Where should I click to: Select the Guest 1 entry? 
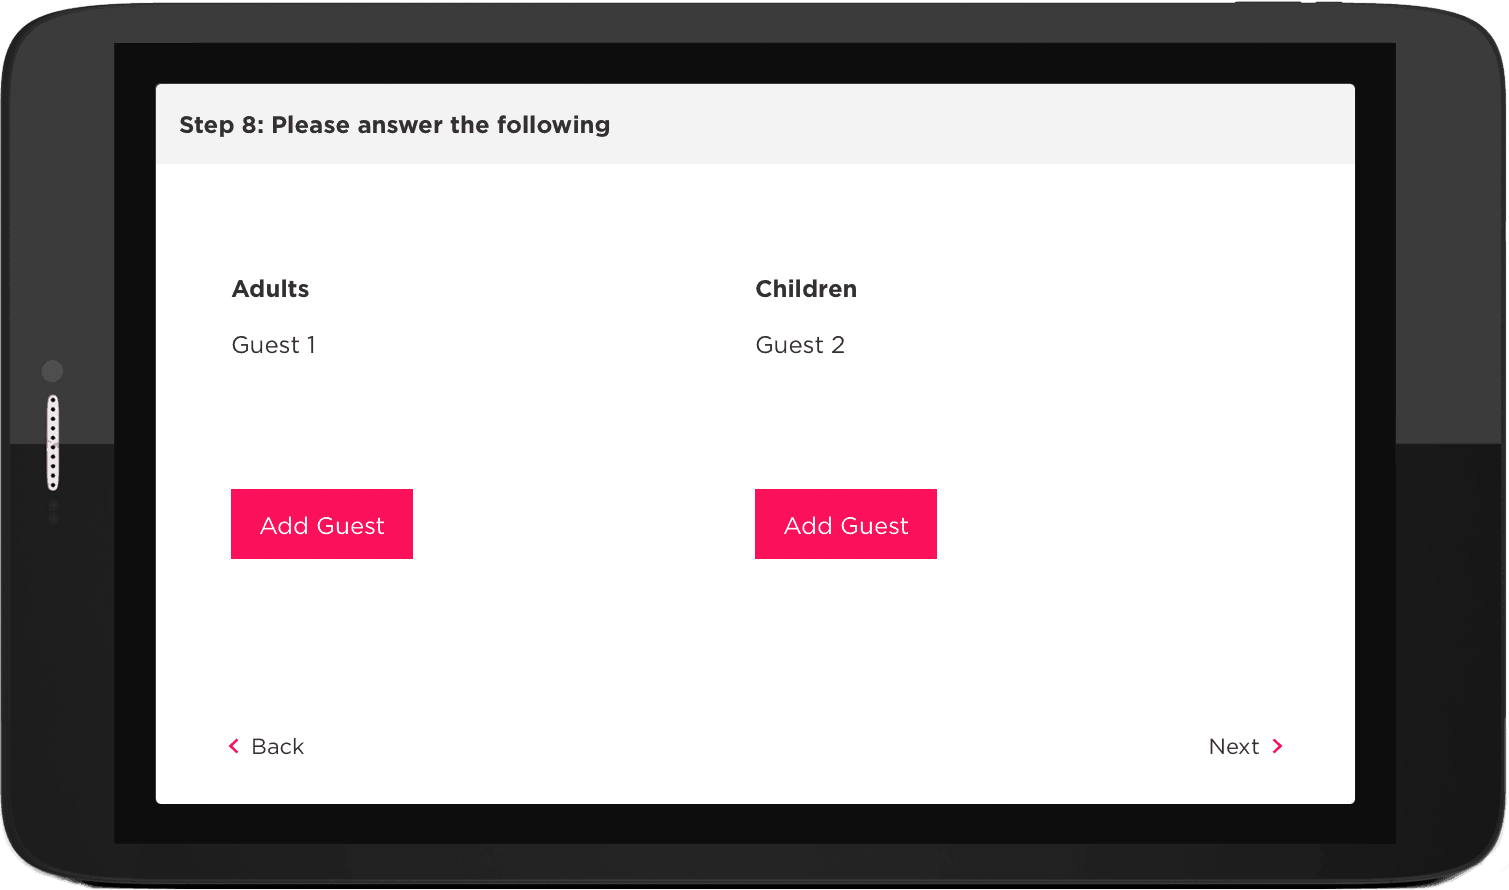[x=274, y=345]
